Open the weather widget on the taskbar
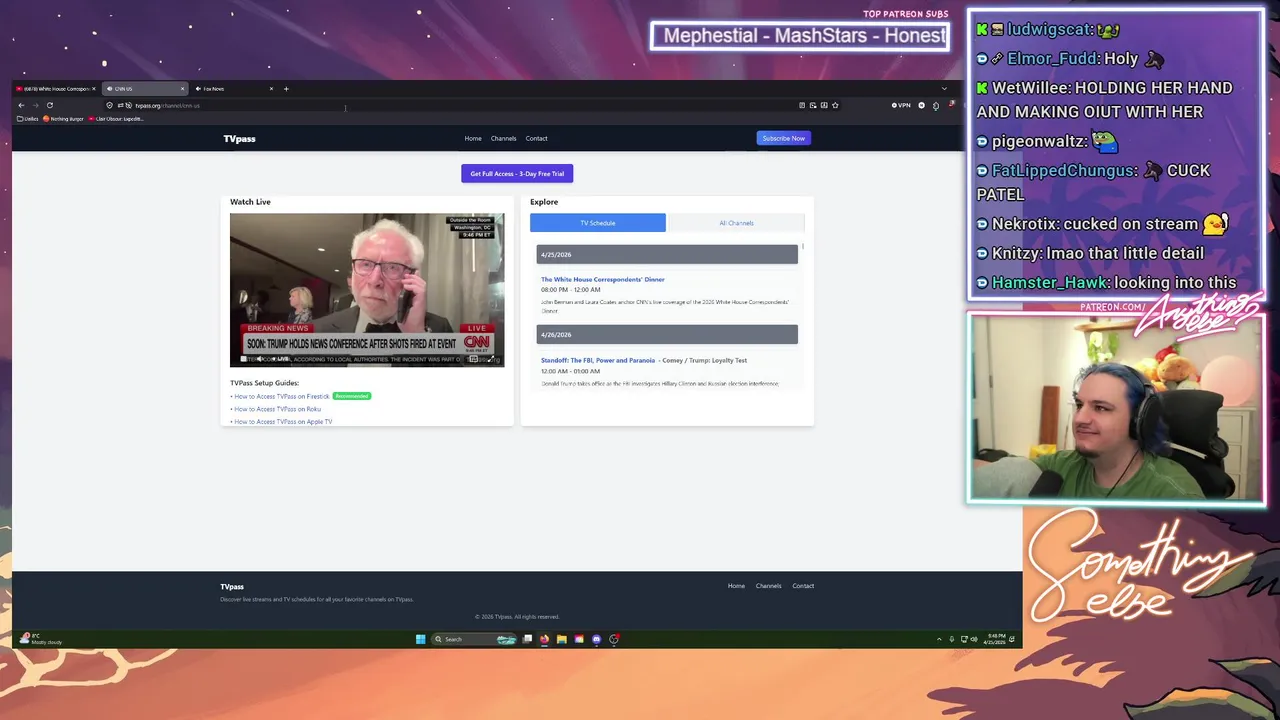 40,639
